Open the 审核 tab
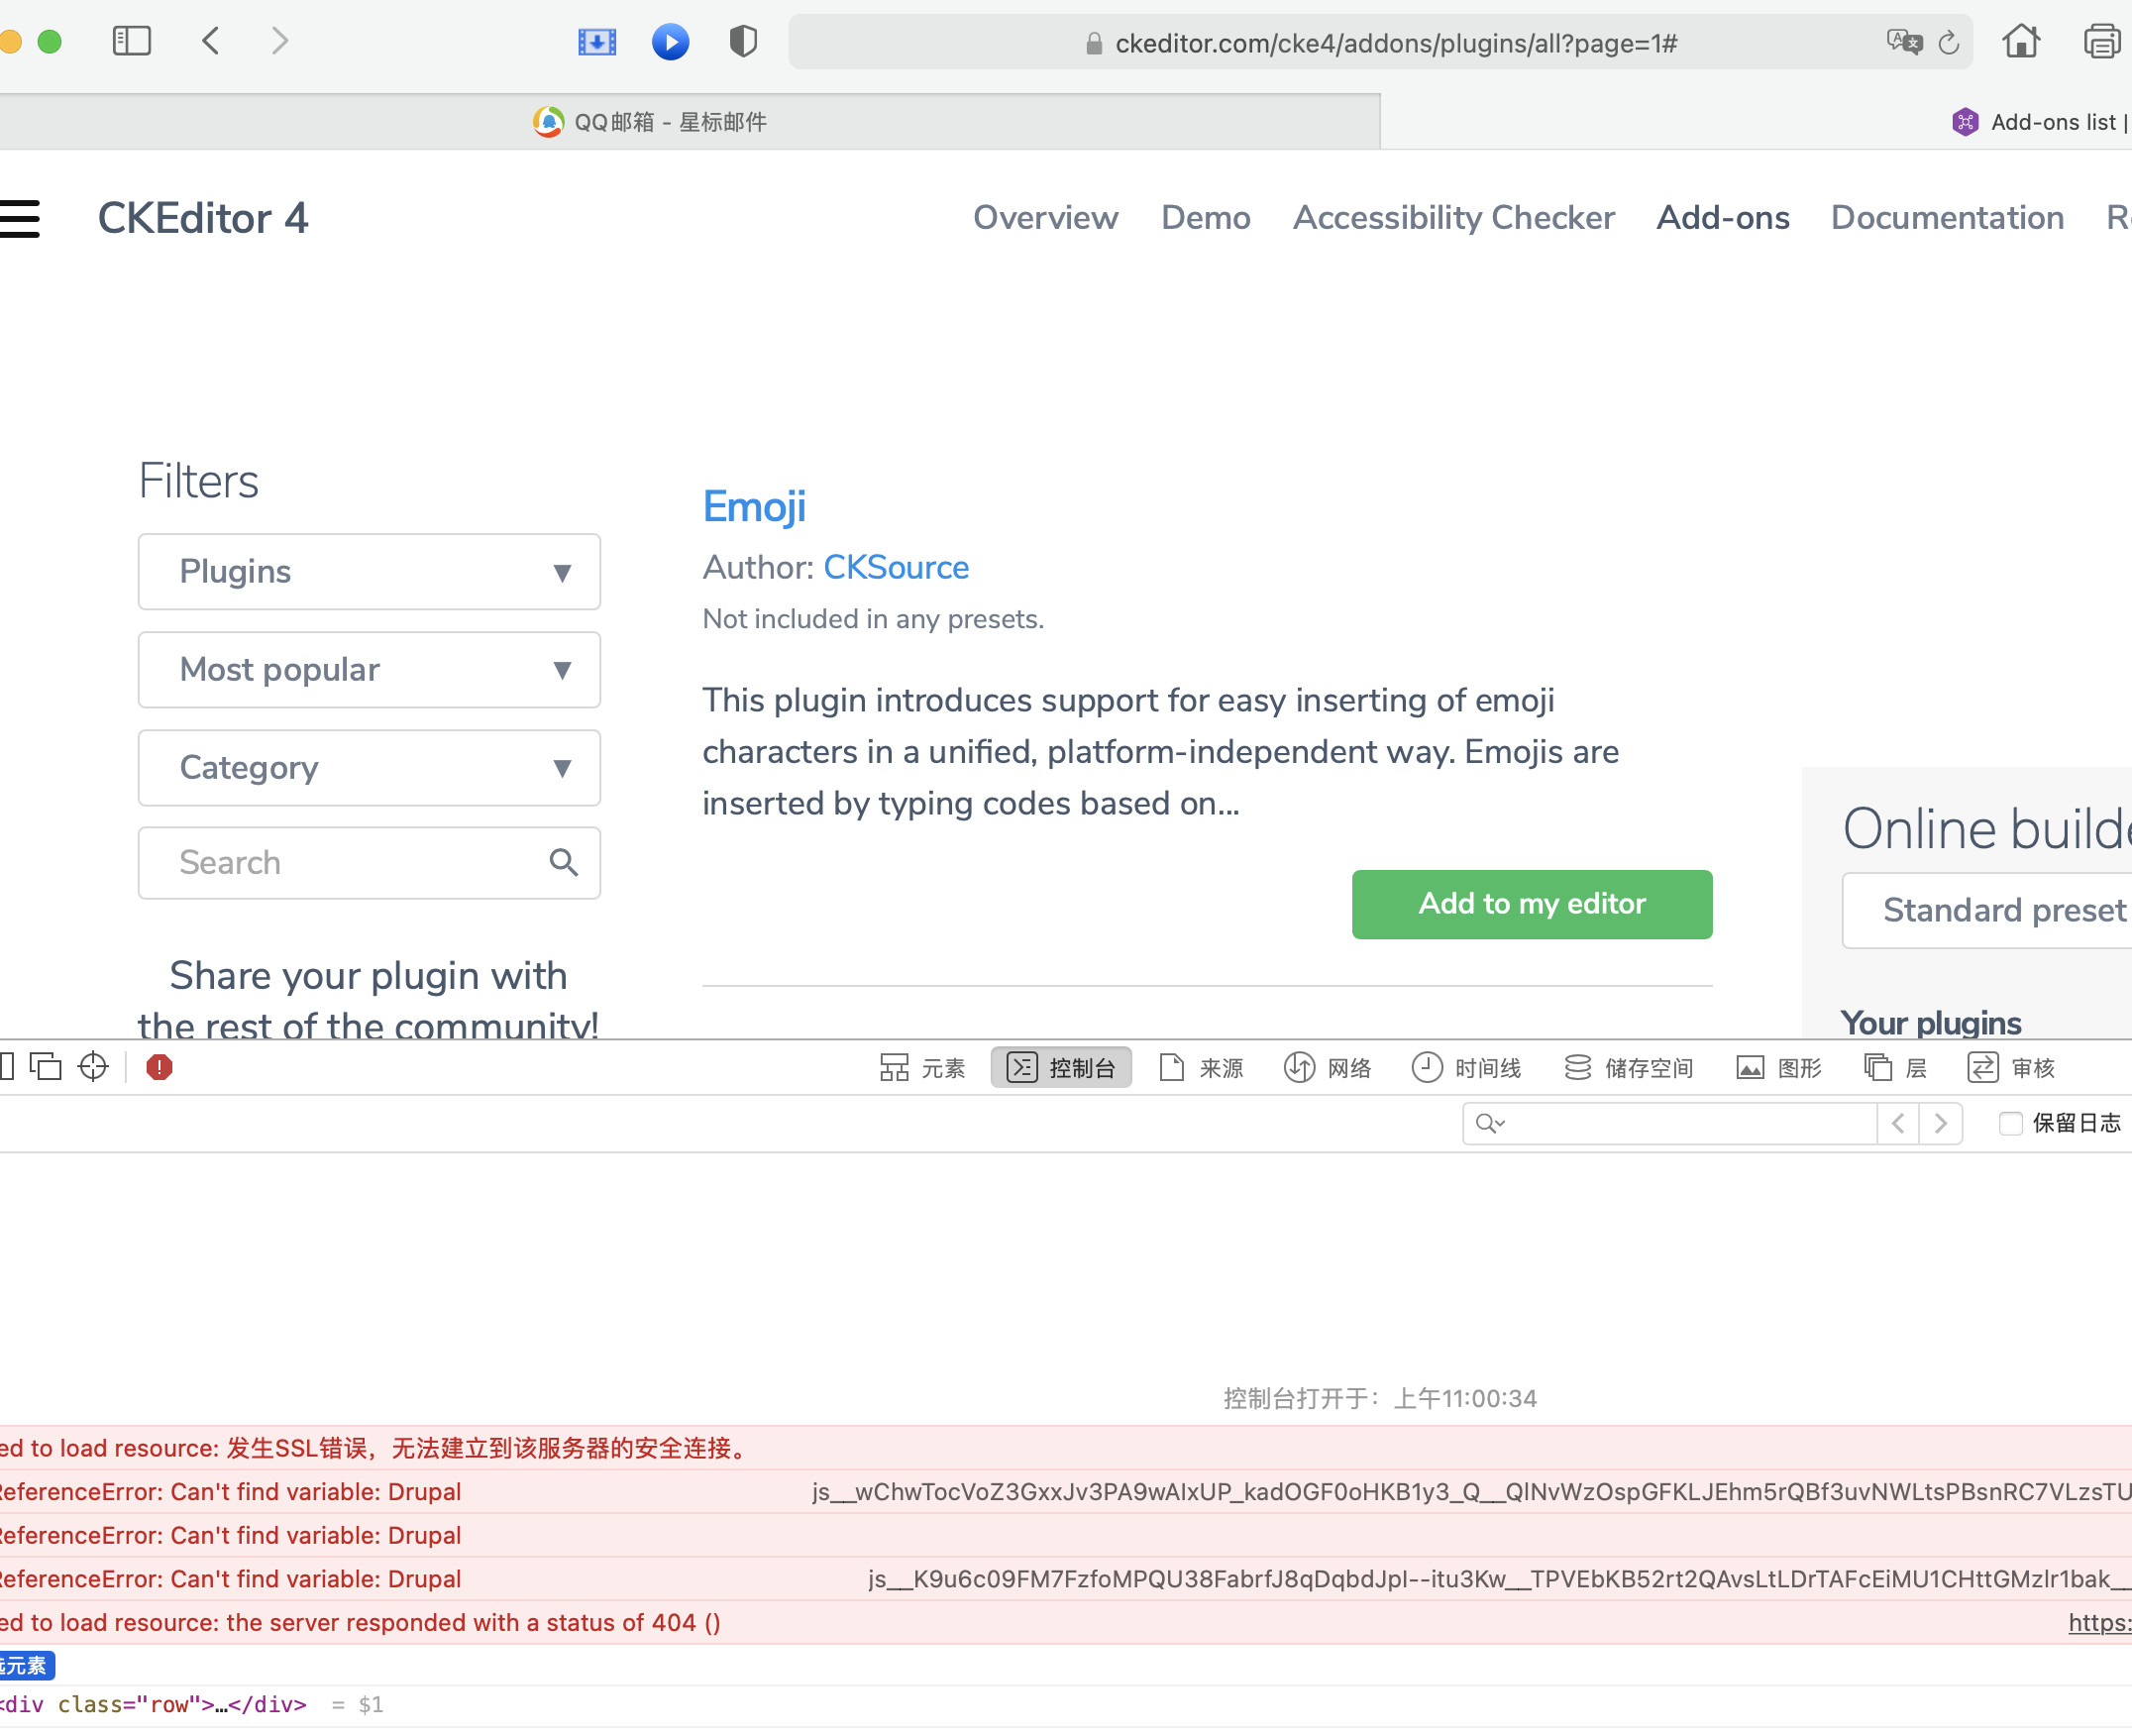The image size is (2132, 1736). click(2011, 1068)
